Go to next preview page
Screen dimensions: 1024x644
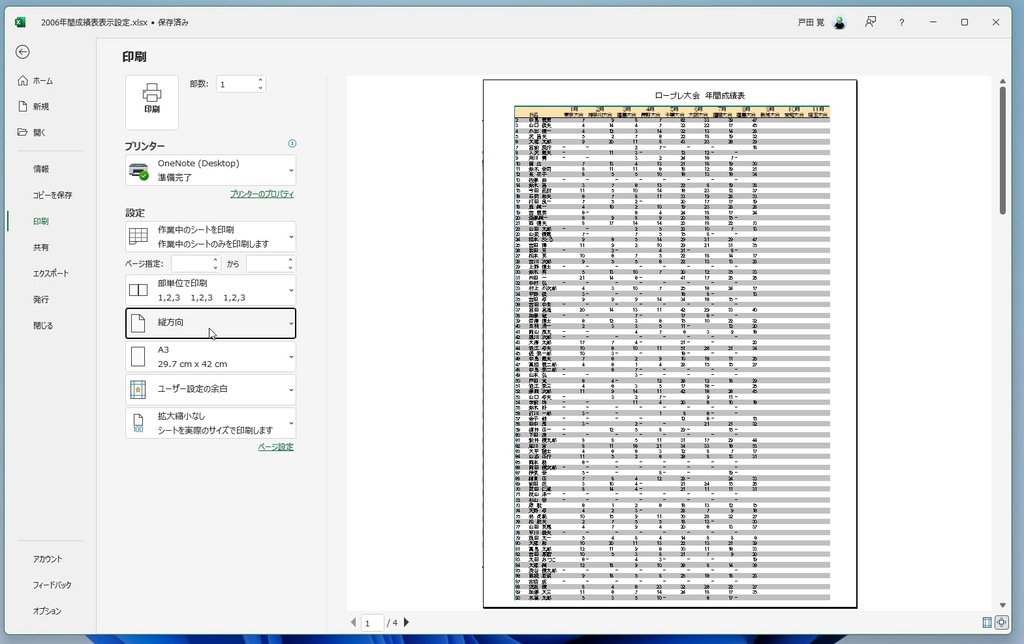coord(406,622)
